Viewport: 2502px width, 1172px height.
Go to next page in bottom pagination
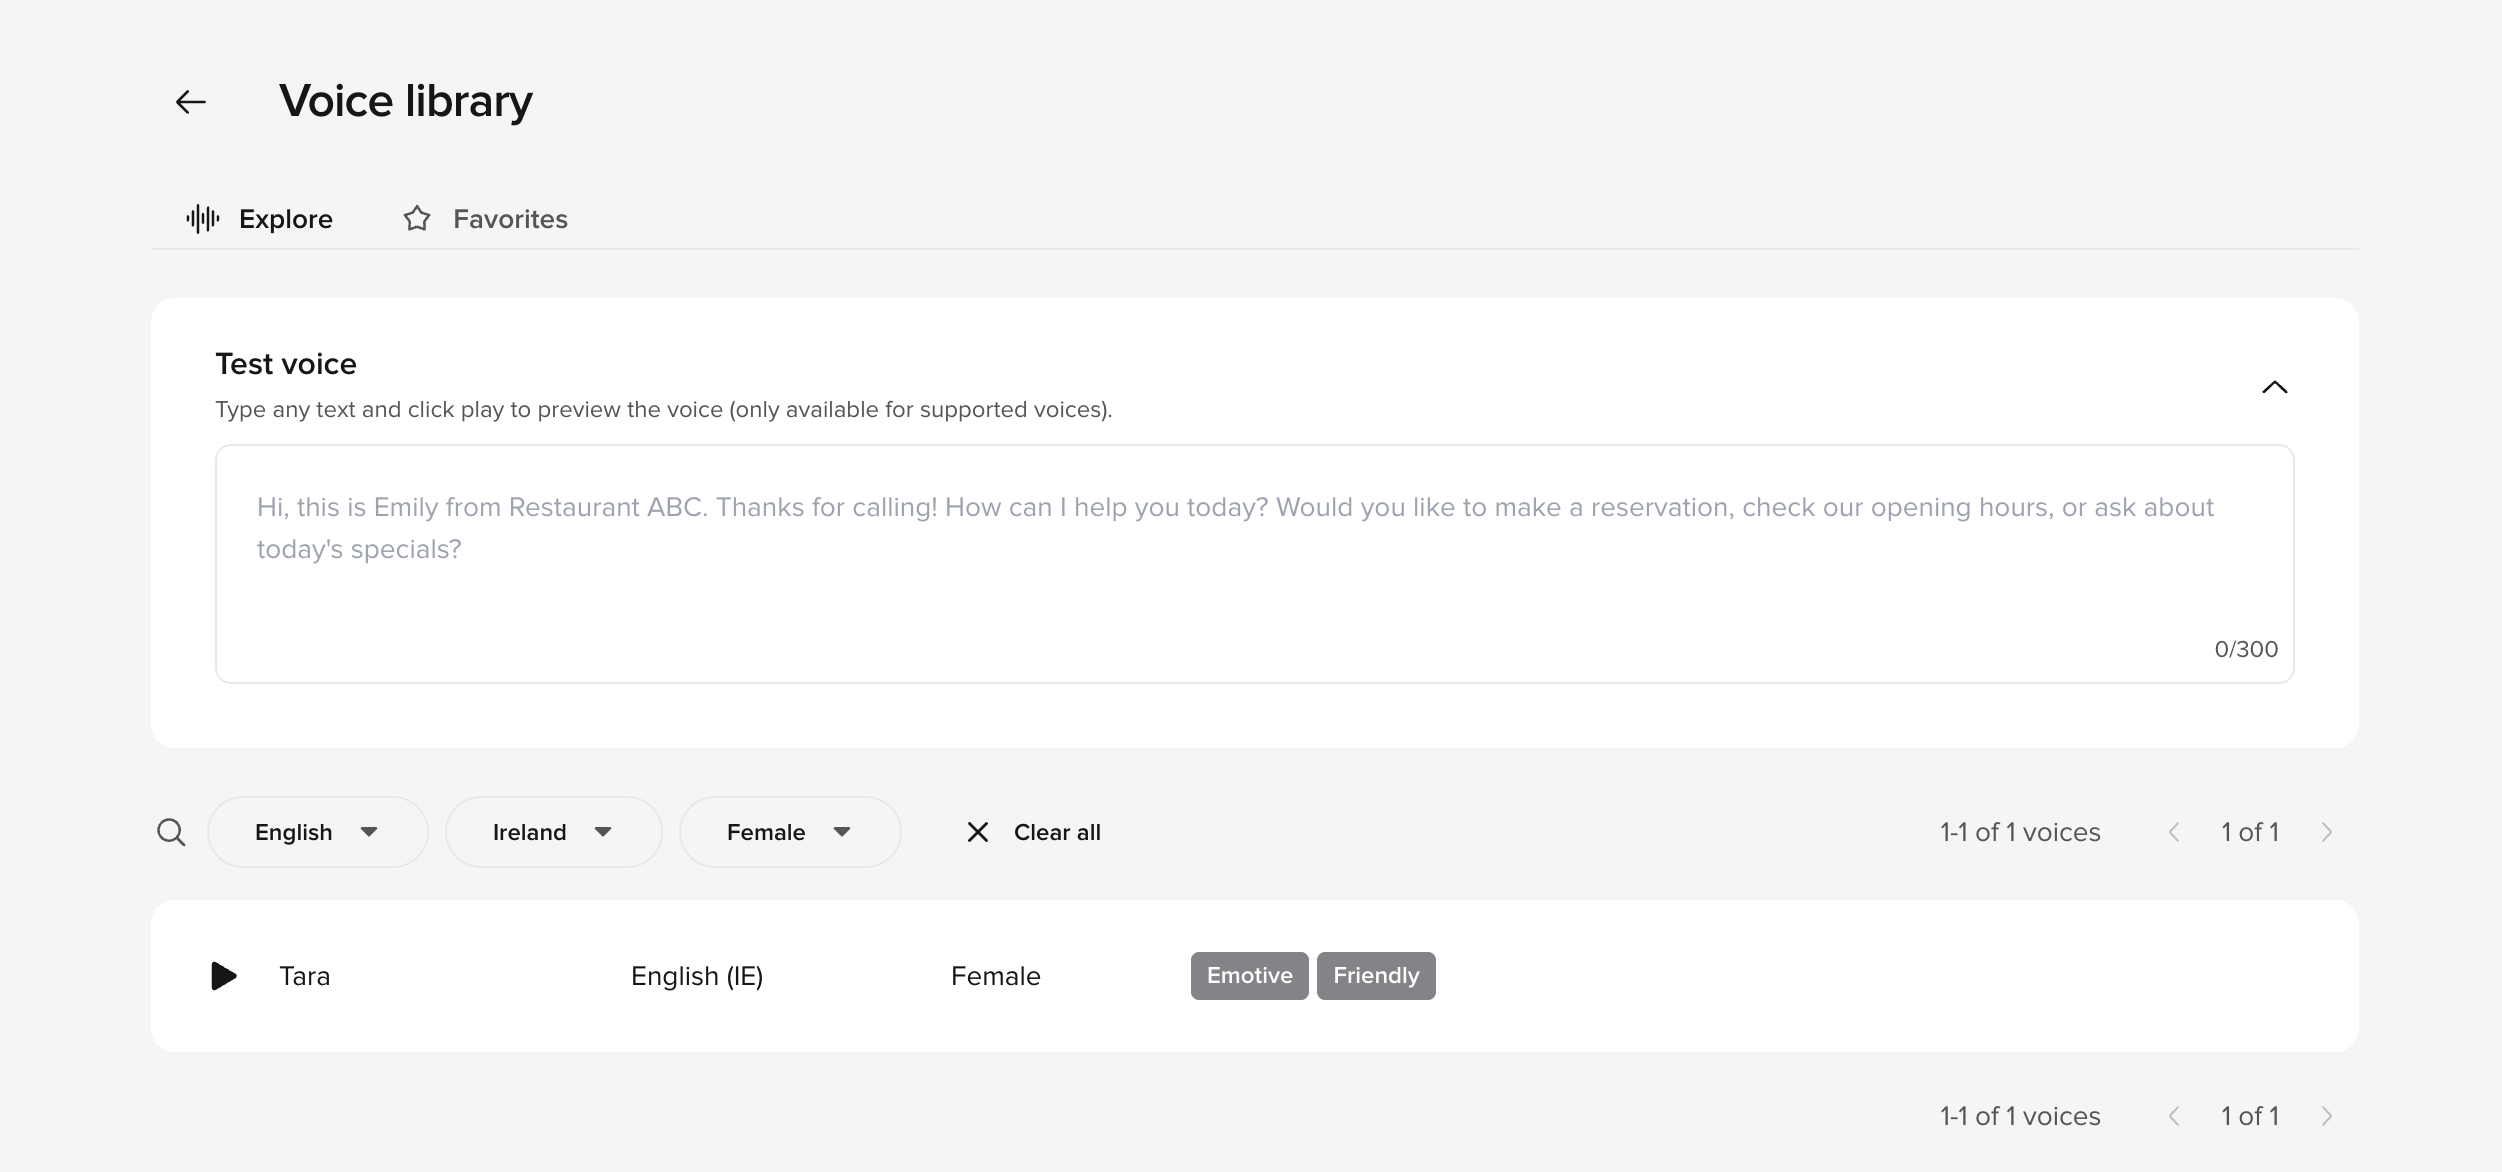[2327, 1116]
